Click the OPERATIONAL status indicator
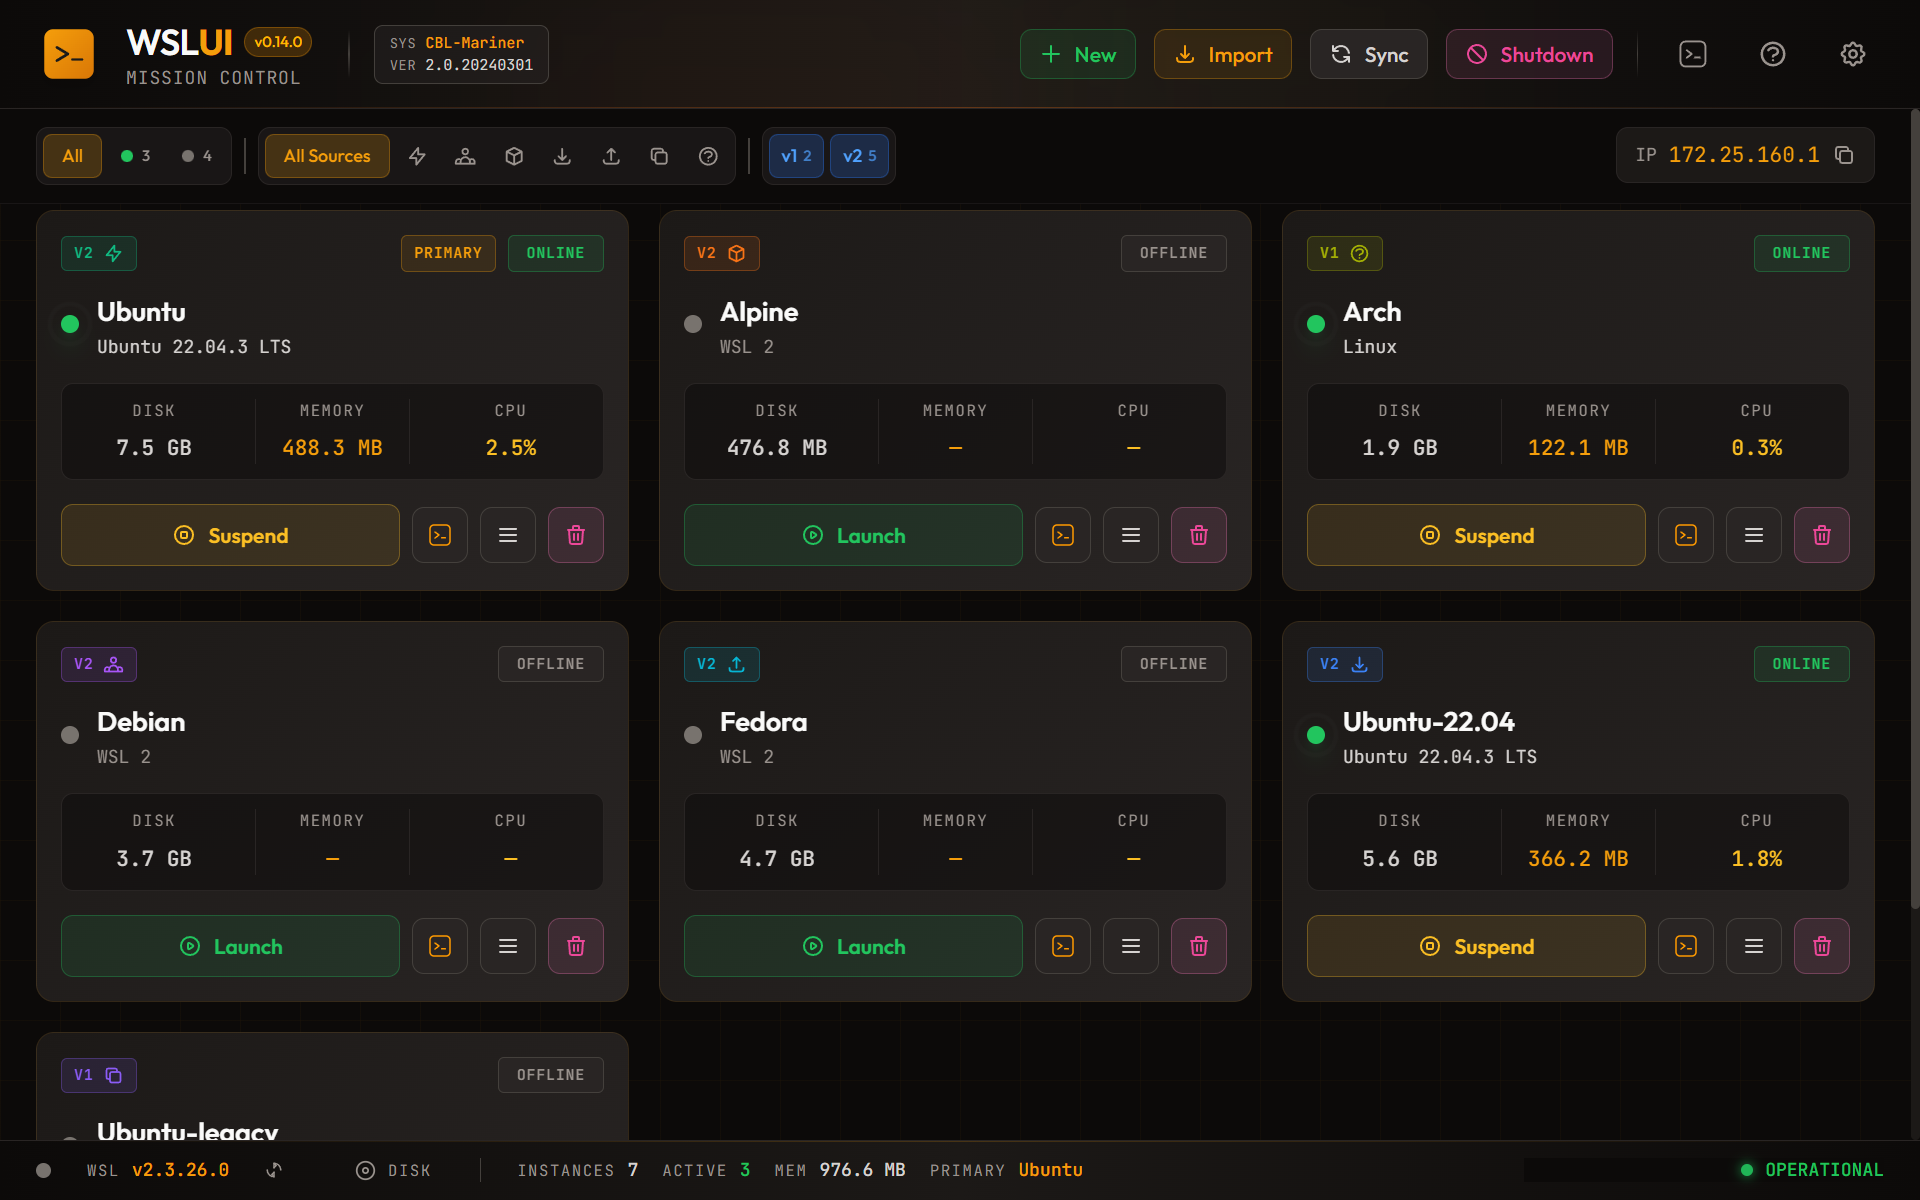 (x=1812, y=1169)
